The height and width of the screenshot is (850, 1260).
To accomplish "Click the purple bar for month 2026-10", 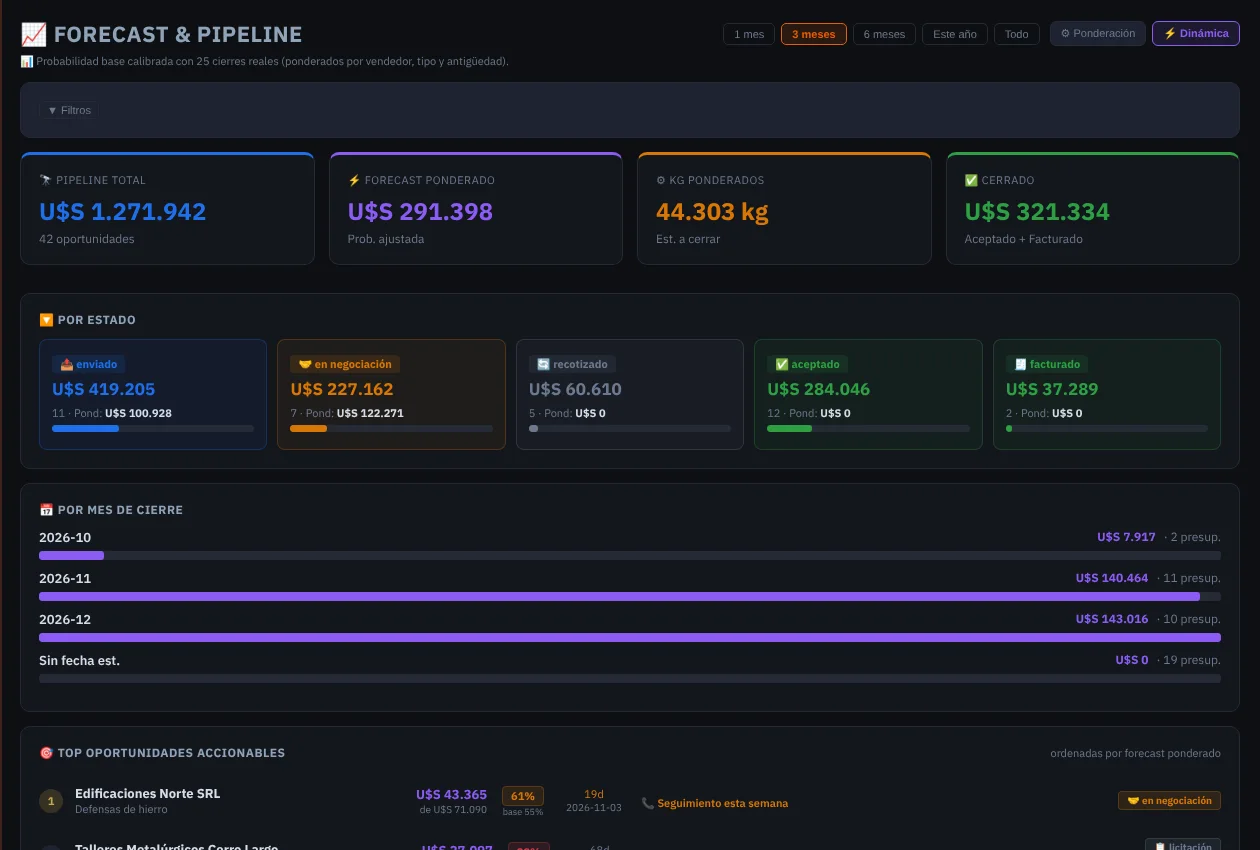I will (71, 556).
